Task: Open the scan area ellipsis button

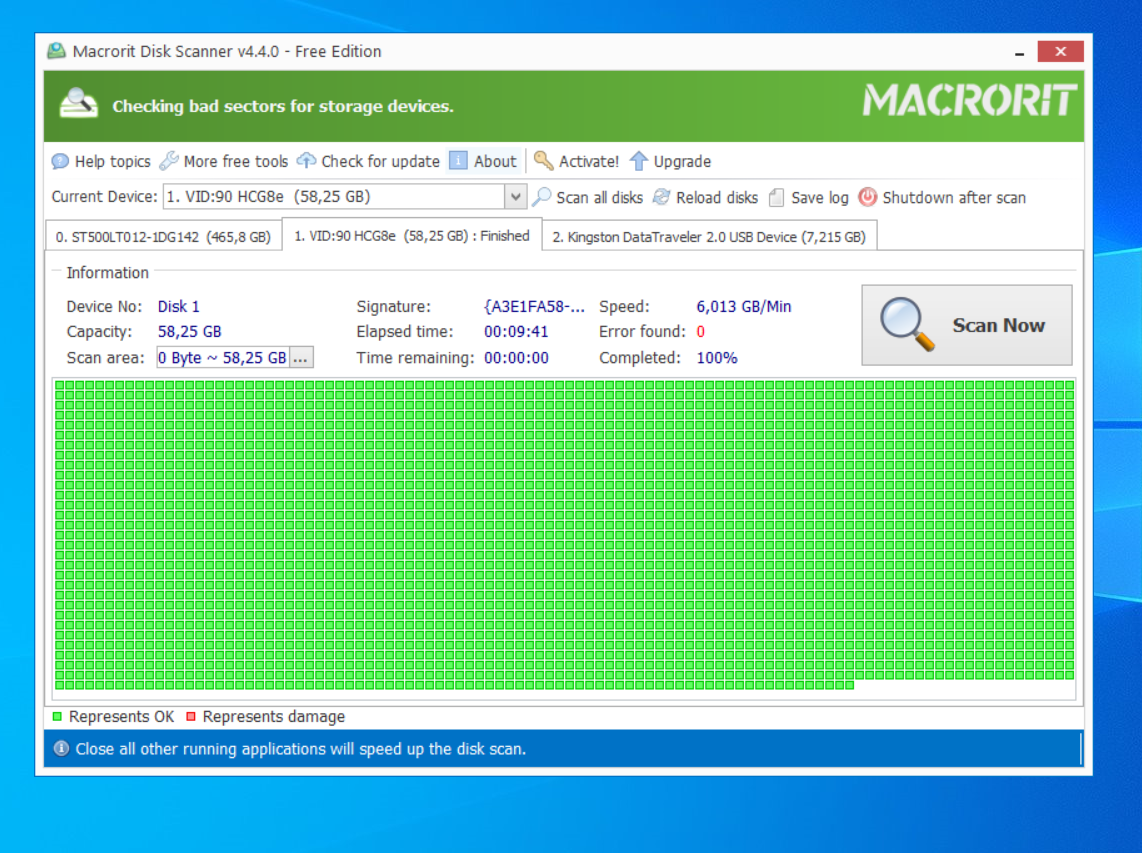Action: pos(301,358)
